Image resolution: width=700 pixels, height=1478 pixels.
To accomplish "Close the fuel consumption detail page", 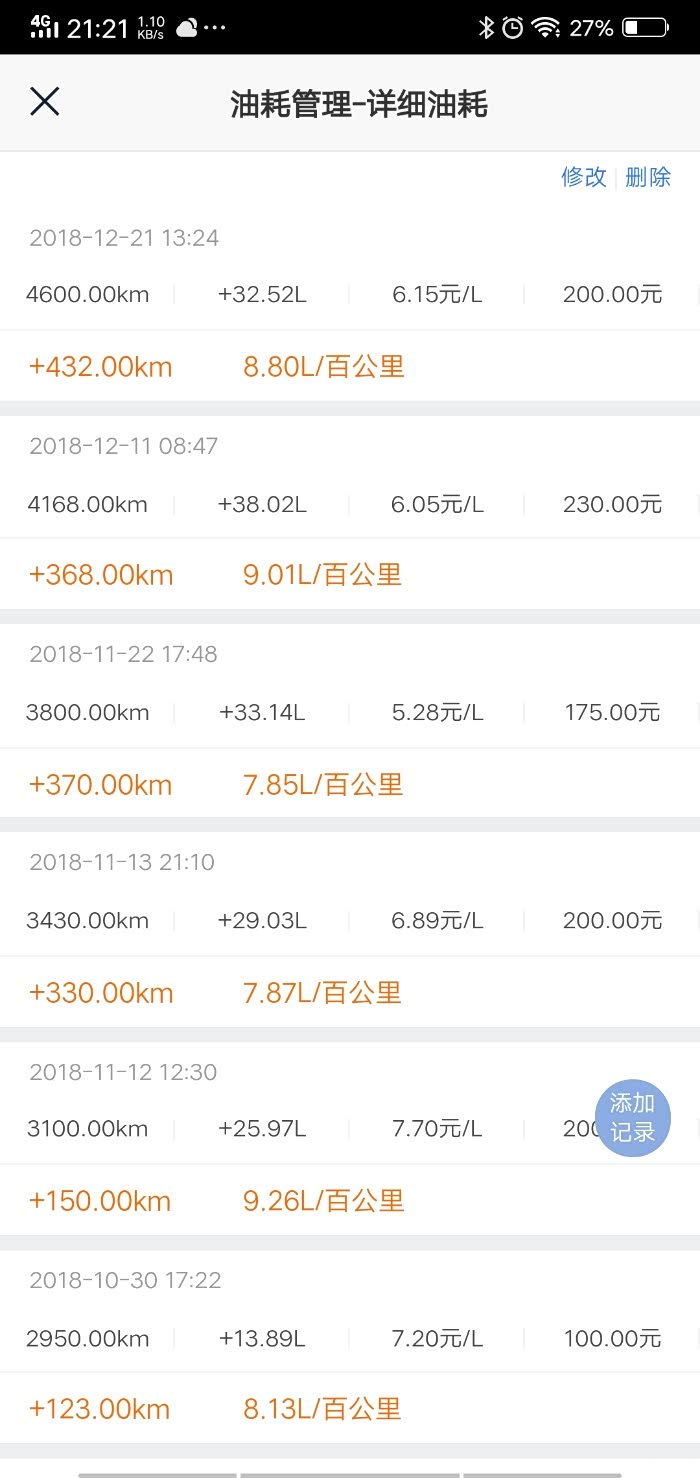I will [45, 102].
